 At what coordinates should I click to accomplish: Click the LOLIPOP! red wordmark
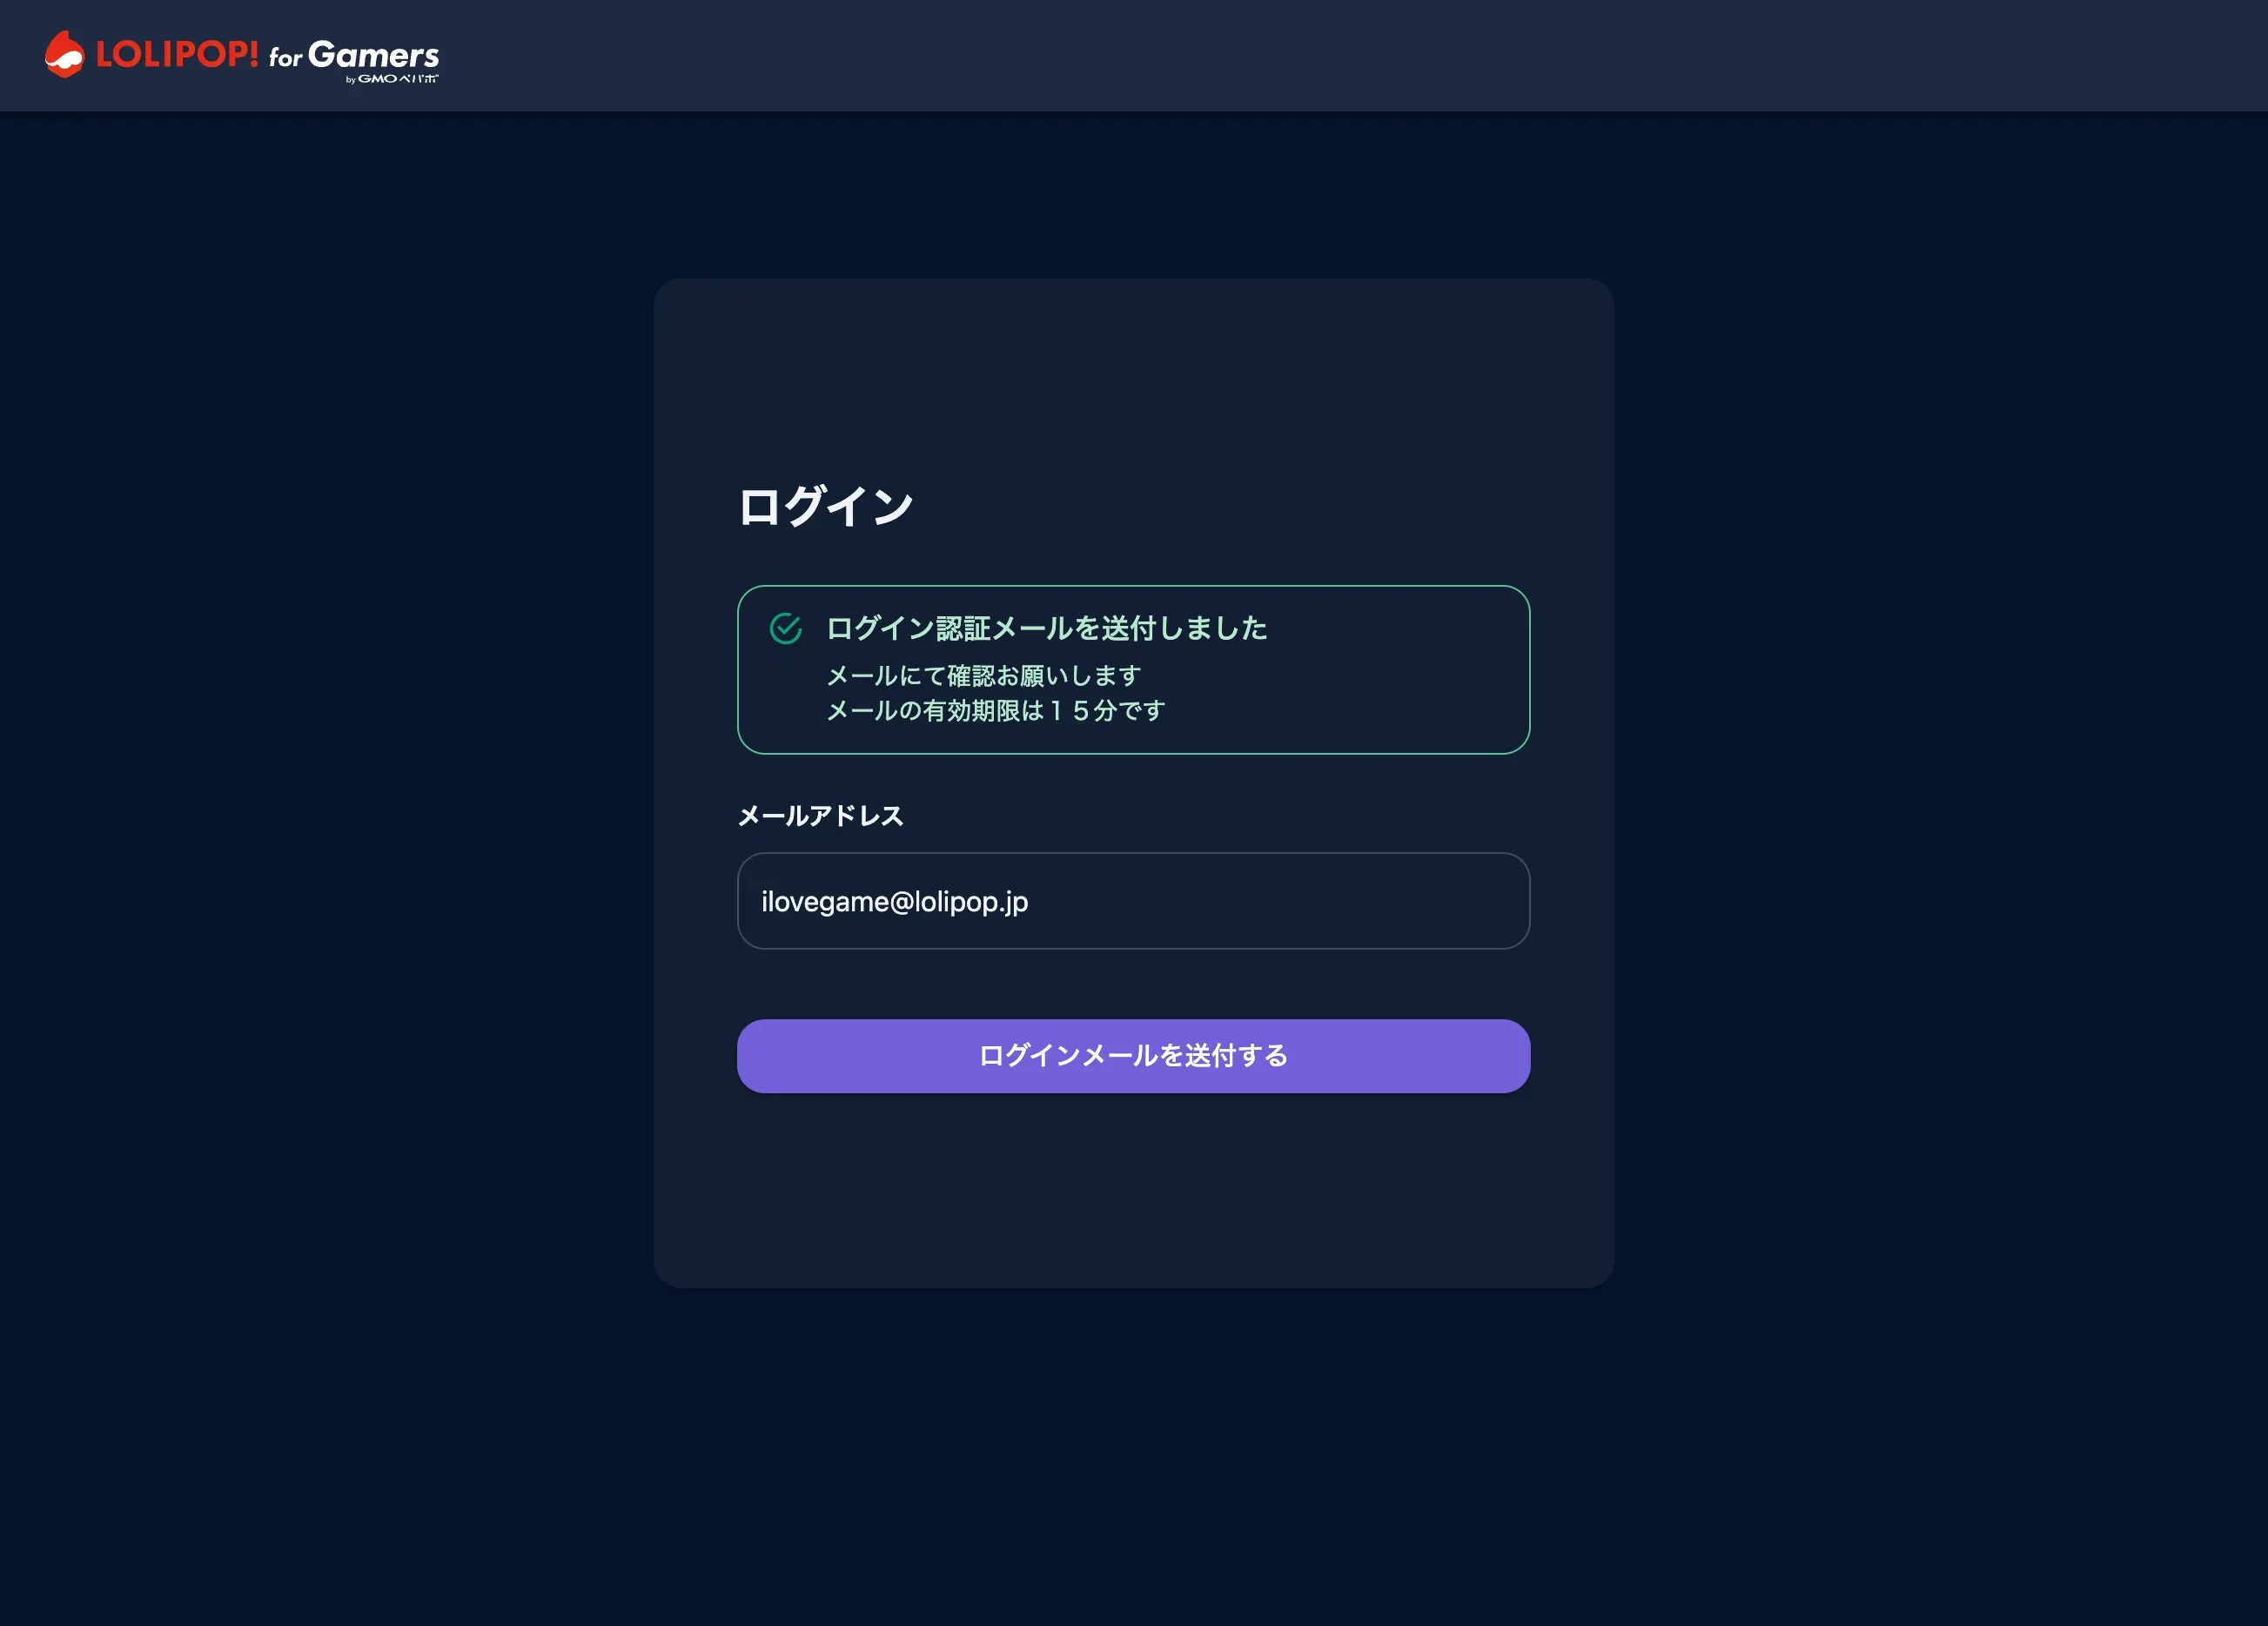coord(177,54)
